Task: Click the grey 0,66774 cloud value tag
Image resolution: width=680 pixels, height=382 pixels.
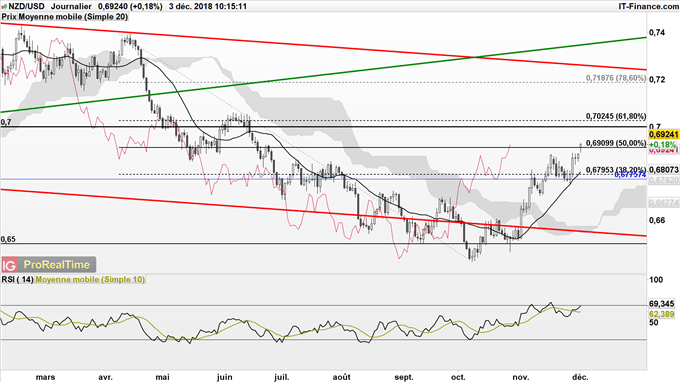Action: (x=664, y=202)
